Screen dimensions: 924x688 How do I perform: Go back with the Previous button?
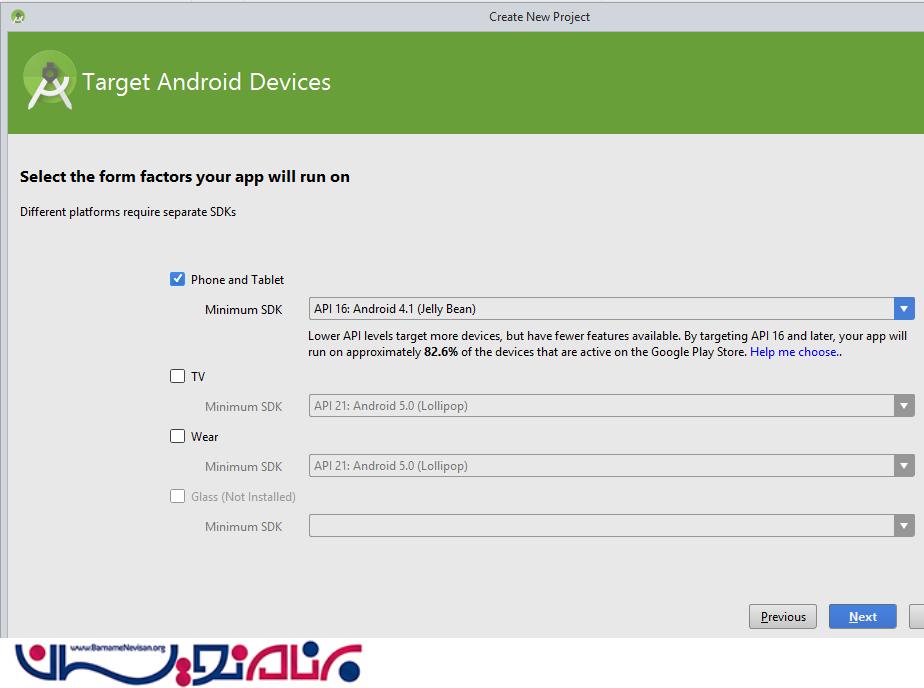coord(782,617)
